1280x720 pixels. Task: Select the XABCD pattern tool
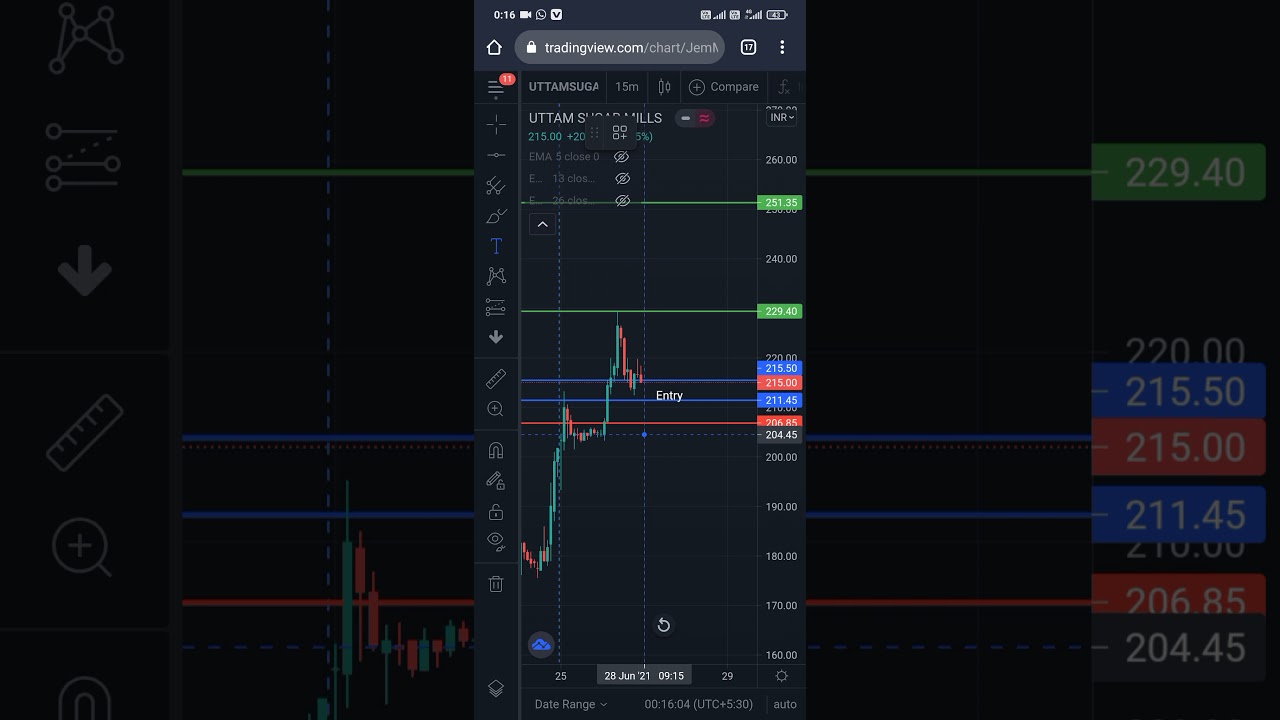click(x=496, y=276)
